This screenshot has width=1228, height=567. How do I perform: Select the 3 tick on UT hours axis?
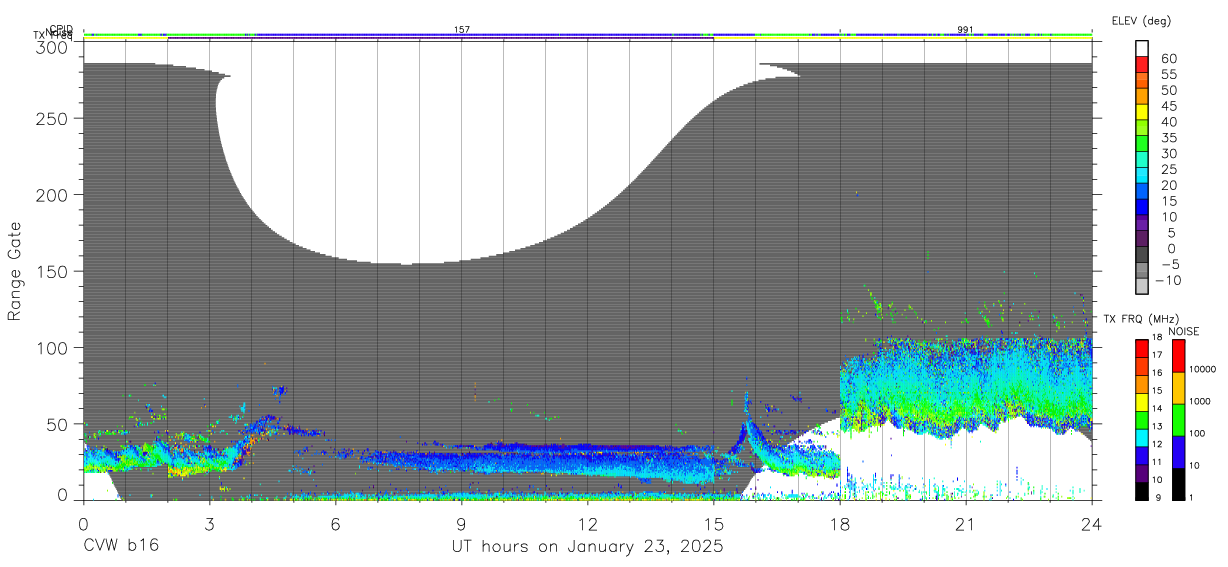click(x=209, y=523)
